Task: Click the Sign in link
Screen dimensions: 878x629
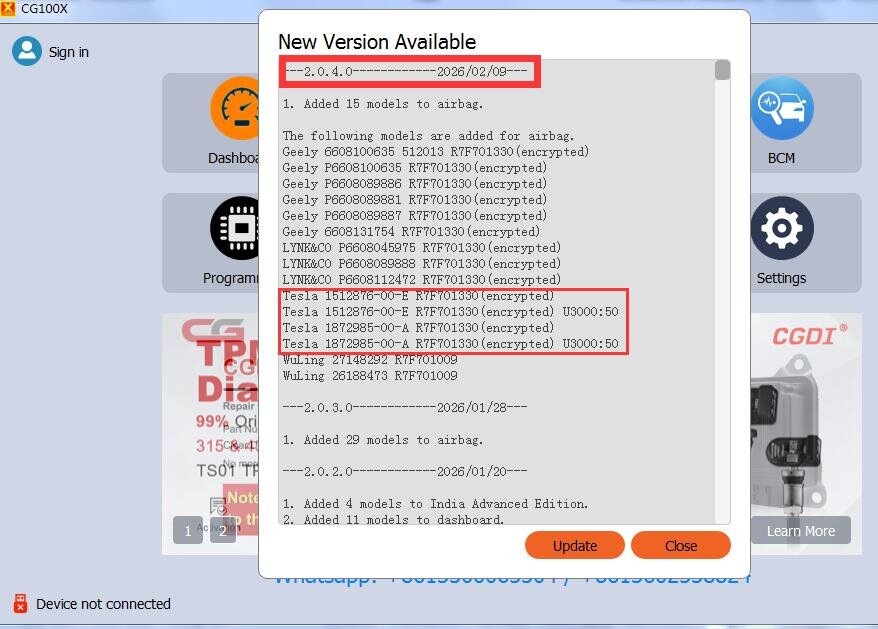Action: pyautogui.click(x=69, y=52)
